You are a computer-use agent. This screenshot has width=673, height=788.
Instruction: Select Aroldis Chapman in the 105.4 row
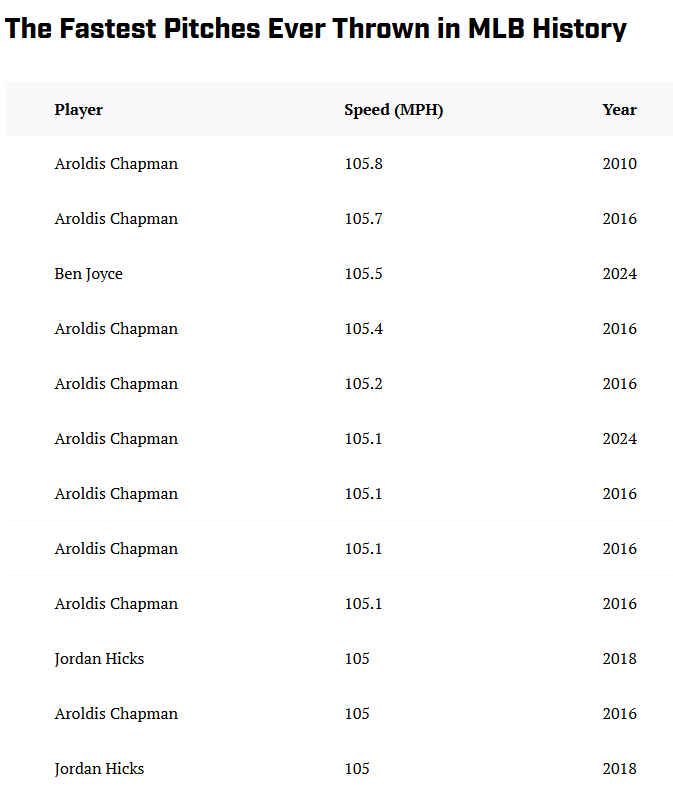point(116,329)
